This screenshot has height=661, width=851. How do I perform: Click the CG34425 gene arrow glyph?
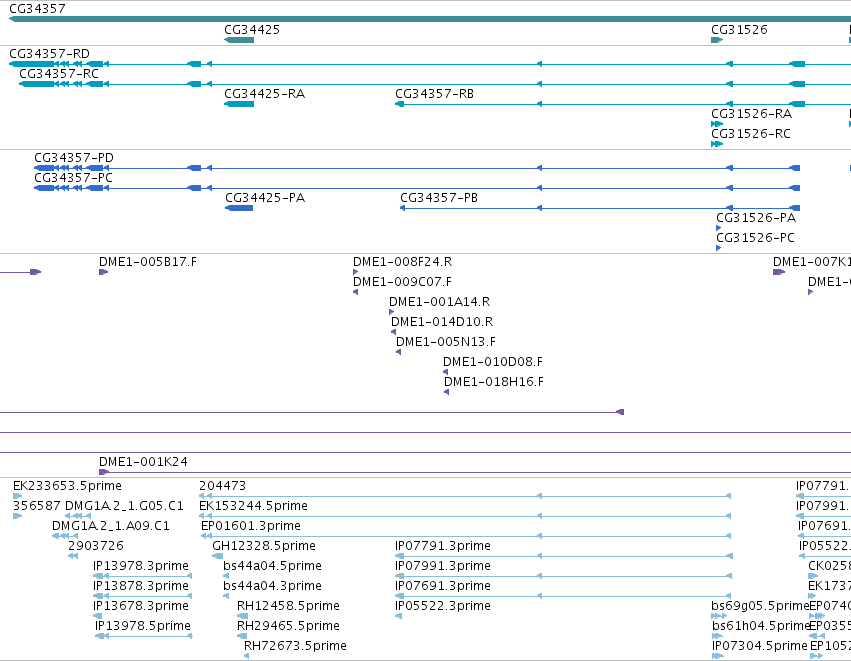pos(239,40)
